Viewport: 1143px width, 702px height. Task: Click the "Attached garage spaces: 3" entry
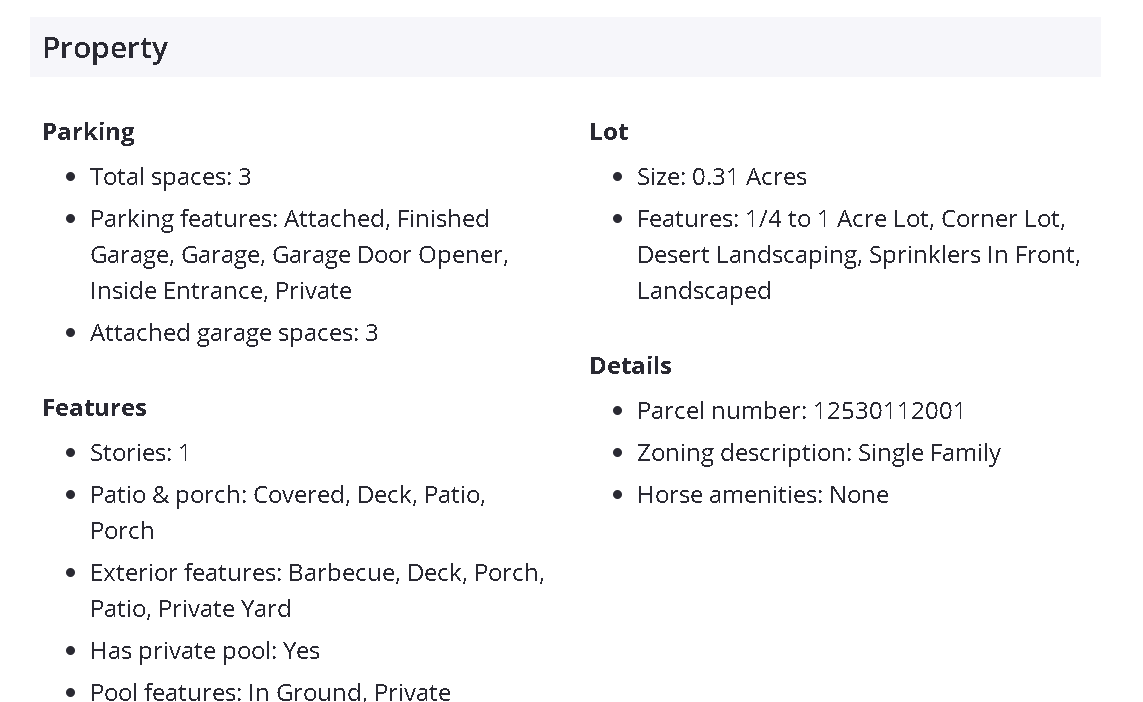(x=234, y=333)
